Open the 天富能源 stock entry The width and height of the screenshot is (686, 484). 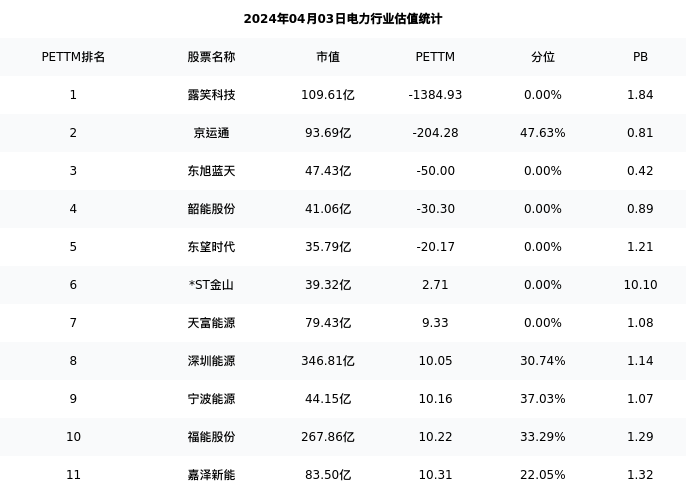(x=211, y=323)
